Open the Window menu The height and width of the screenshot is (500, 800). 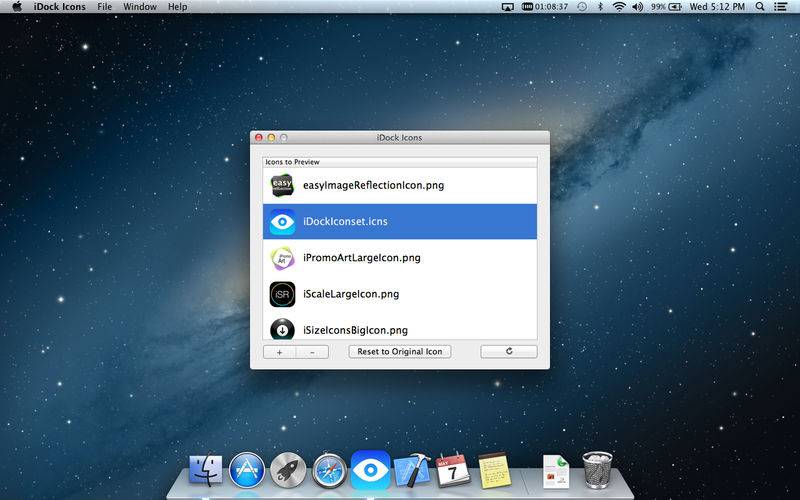(140, 7)
